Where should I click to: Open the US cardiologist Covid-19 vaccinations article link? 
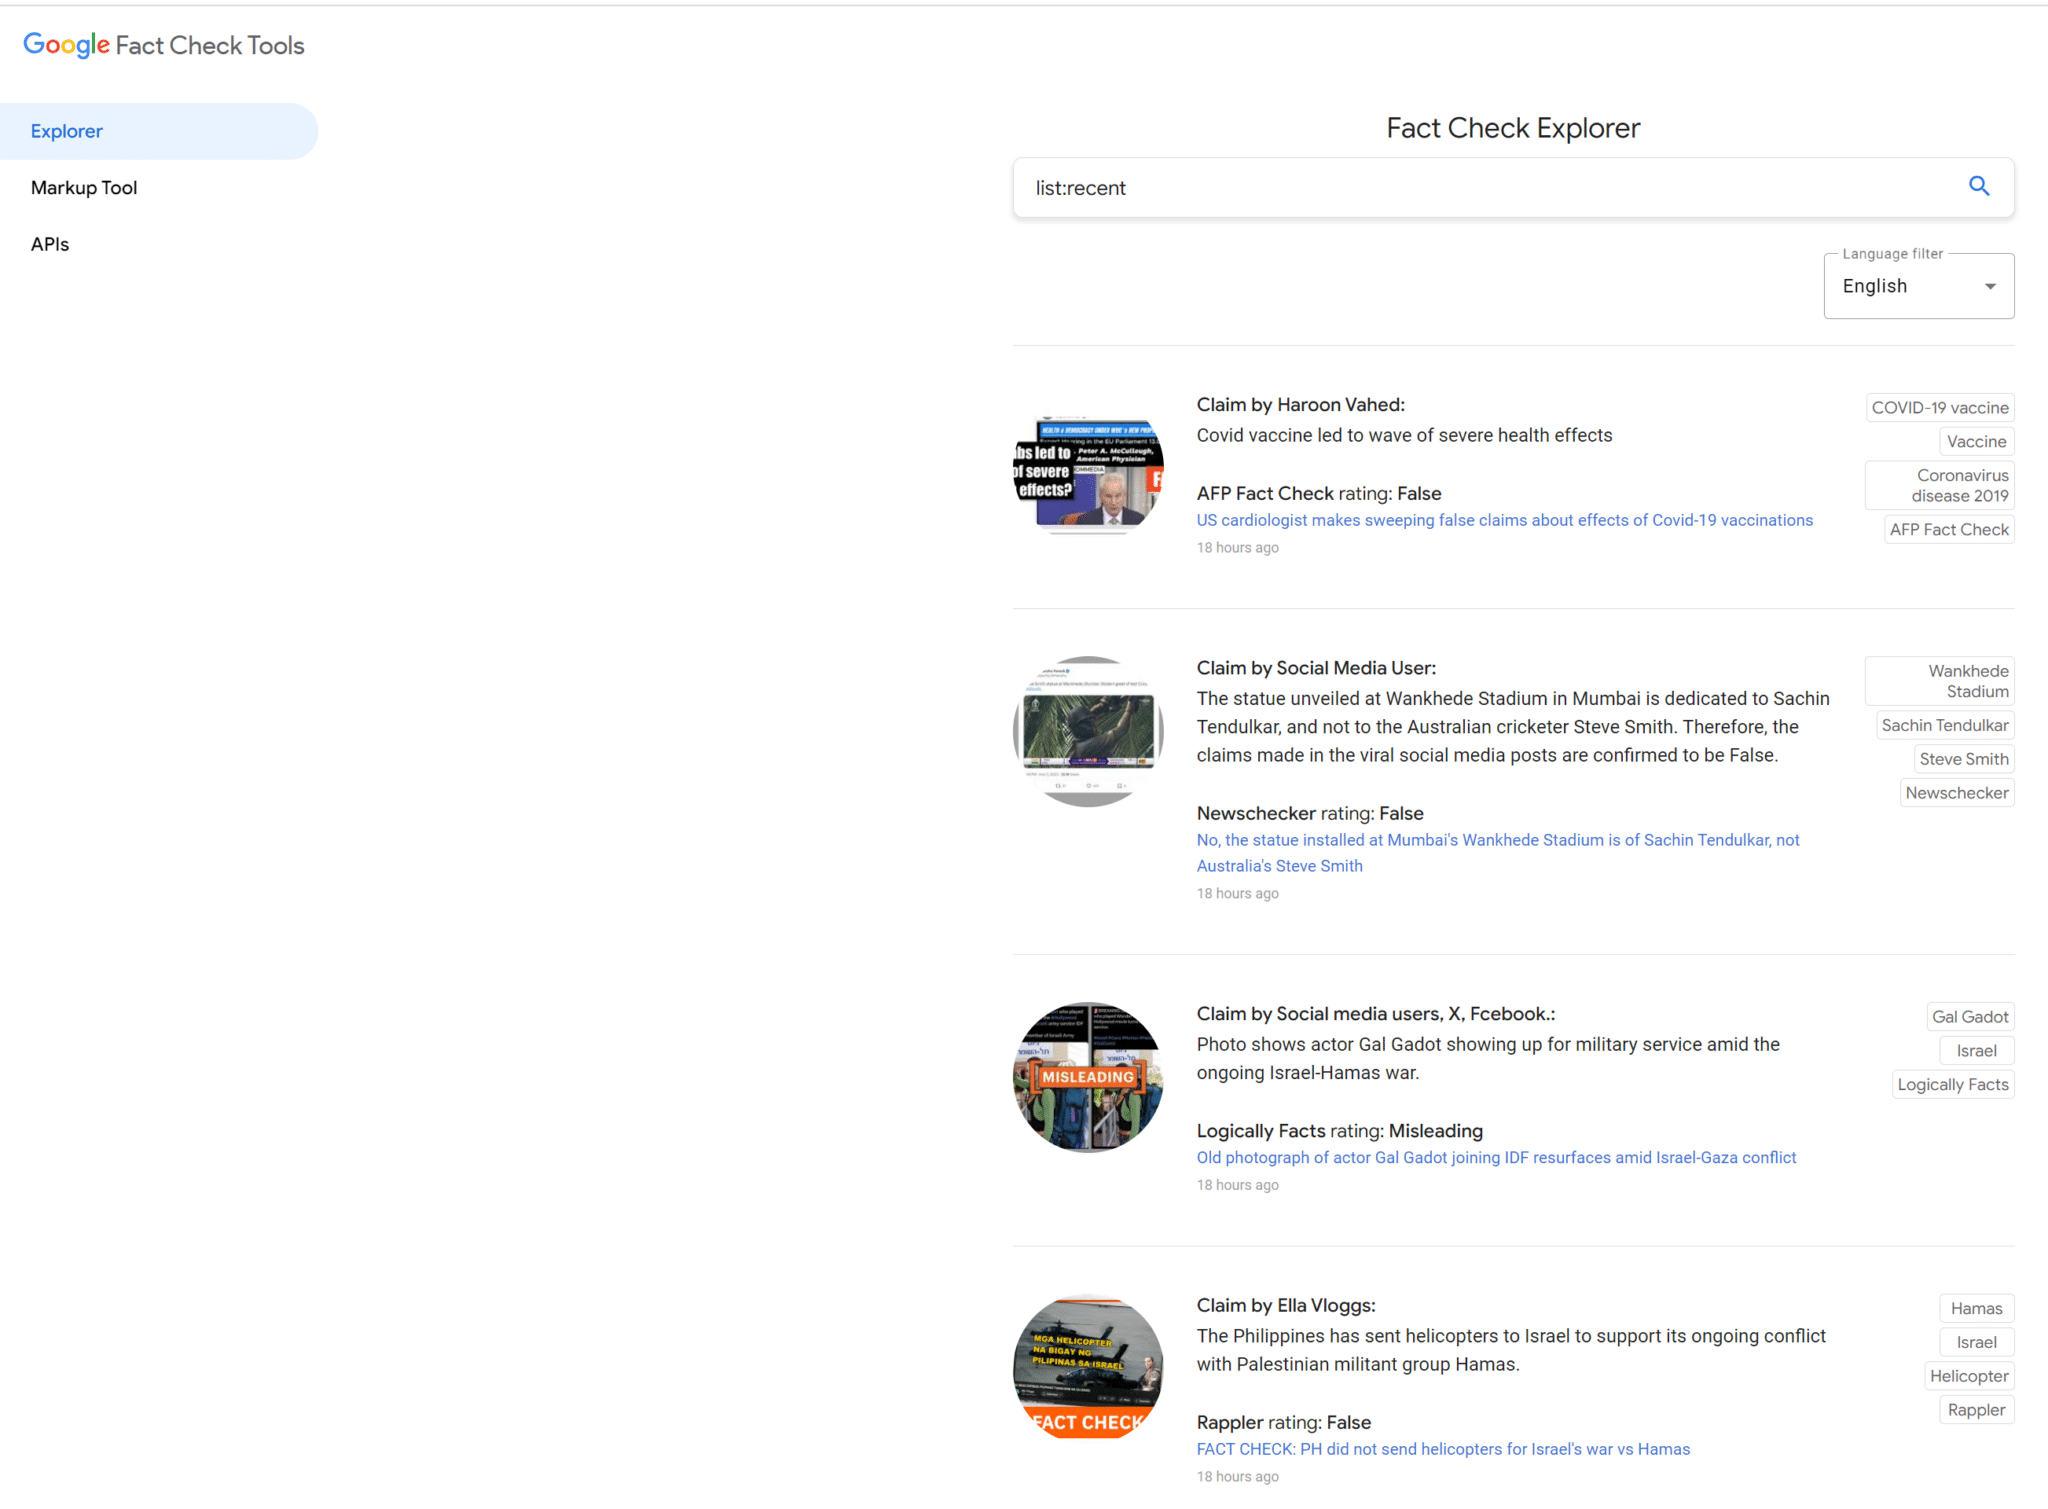click(1504, 520)
